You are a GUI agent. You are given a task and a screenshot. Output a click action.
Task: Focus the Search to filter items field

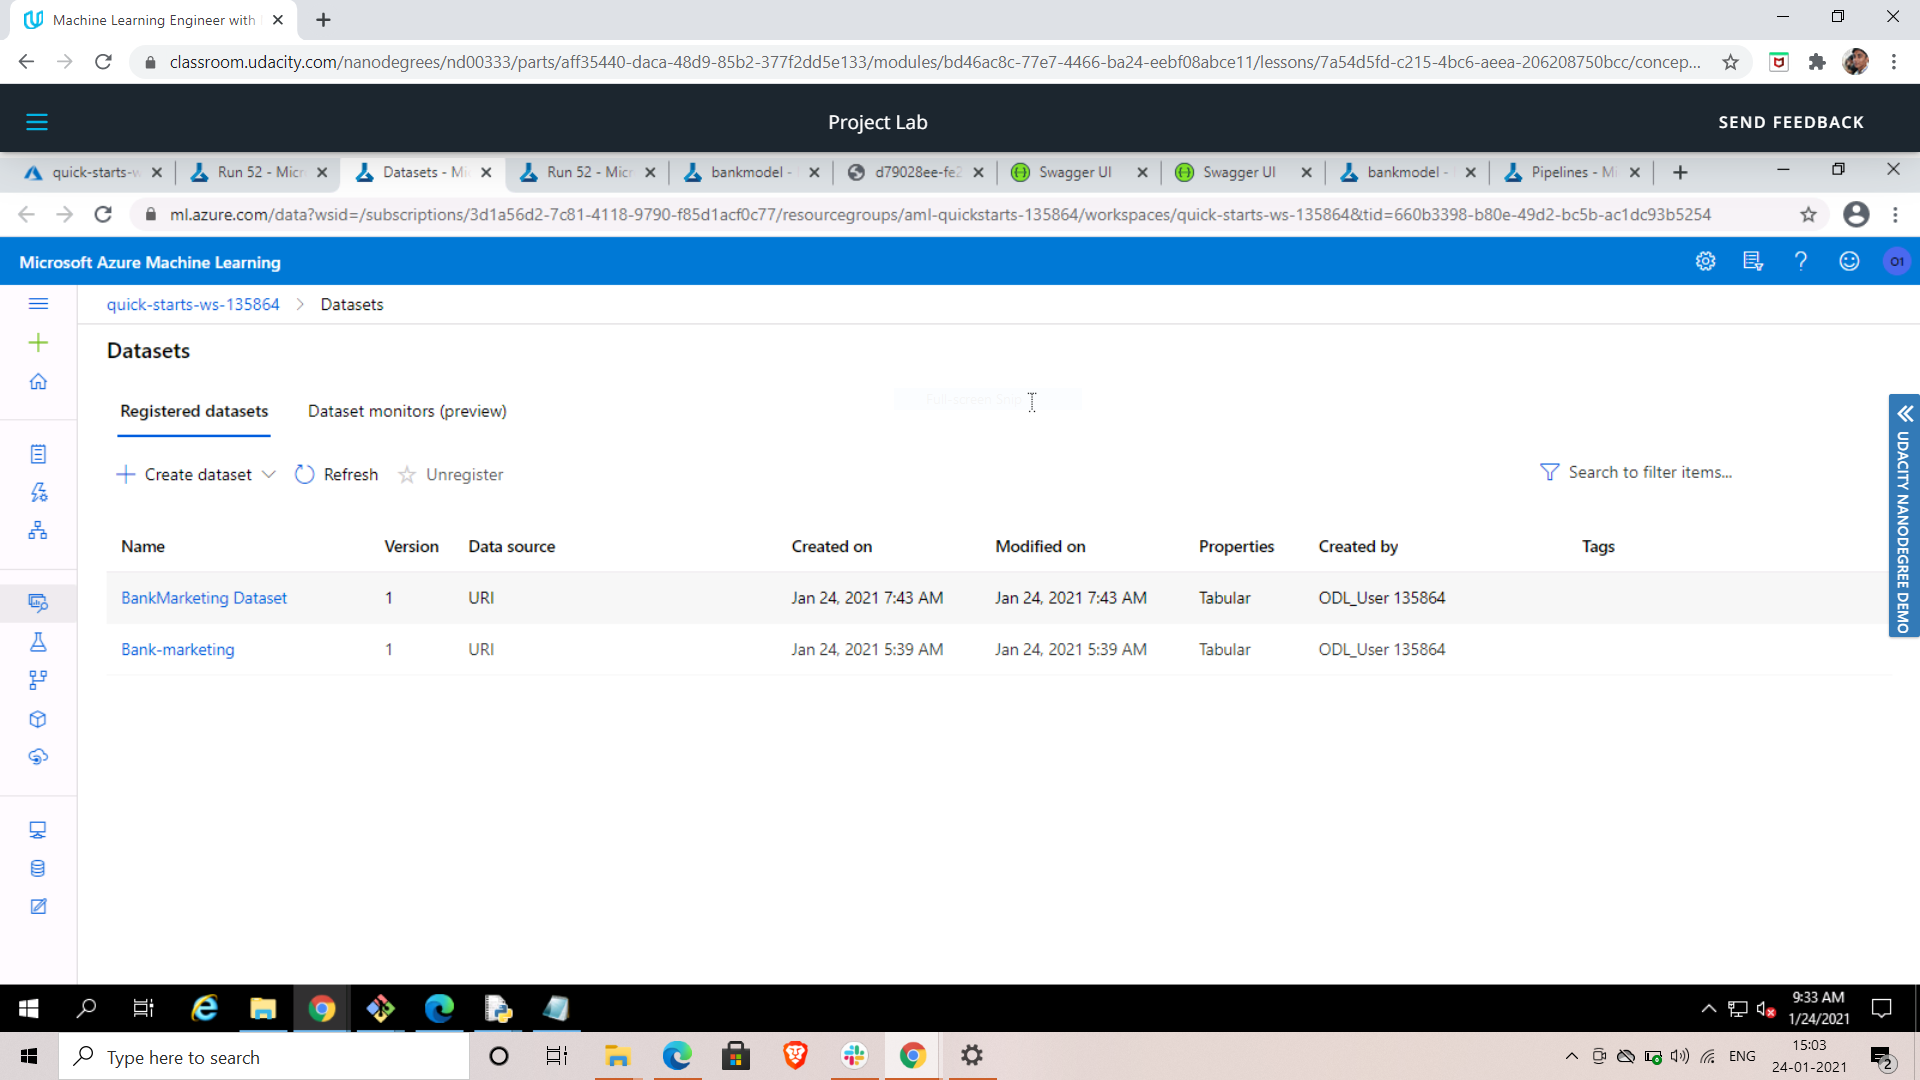(x=1650, y=472)
